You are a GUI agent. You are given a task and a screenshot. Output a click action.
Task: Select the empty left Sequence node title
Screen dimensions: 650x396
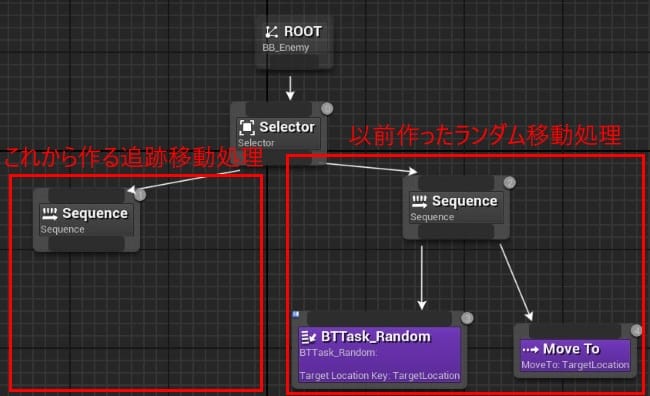[x=95, y=214]
